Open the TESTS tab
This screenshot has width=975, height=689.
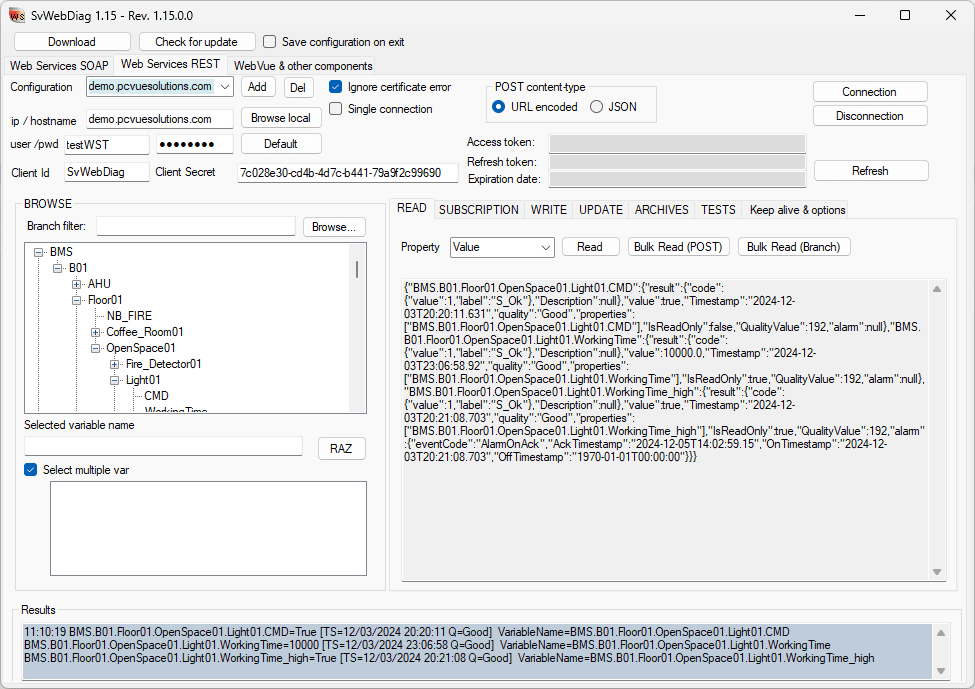(718, 210)
